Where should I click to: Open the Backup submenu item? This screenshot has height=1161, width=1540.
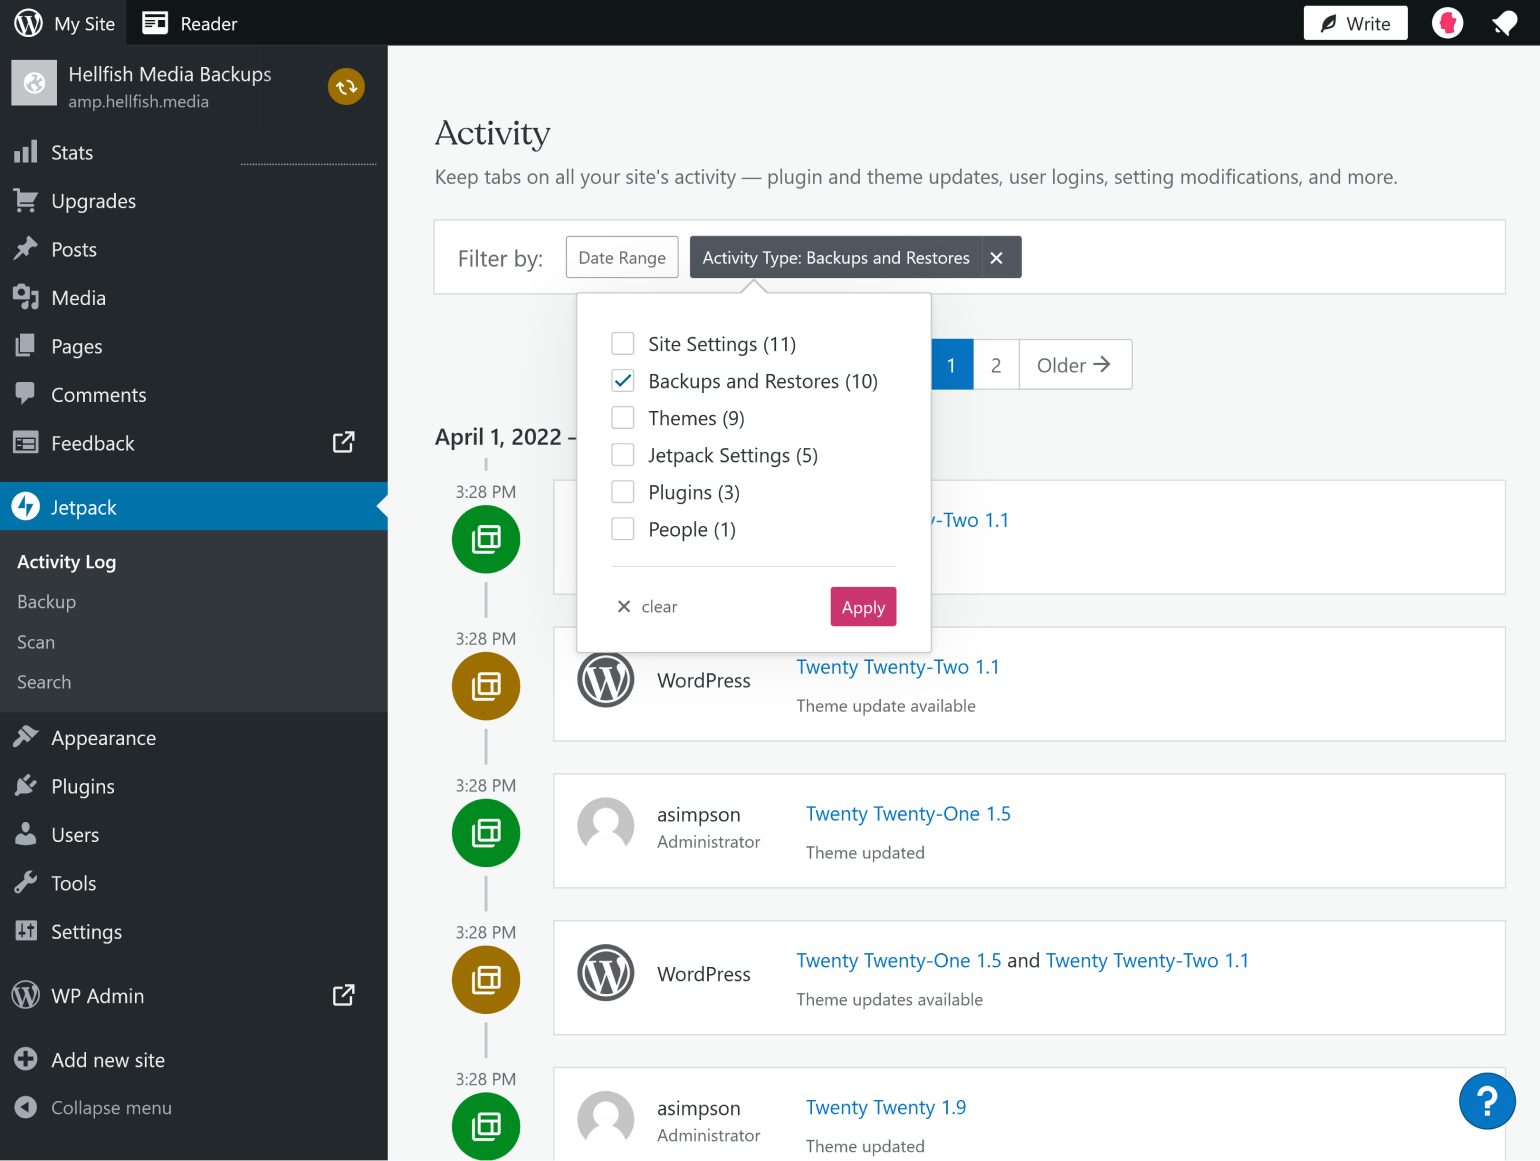[47, 602]
